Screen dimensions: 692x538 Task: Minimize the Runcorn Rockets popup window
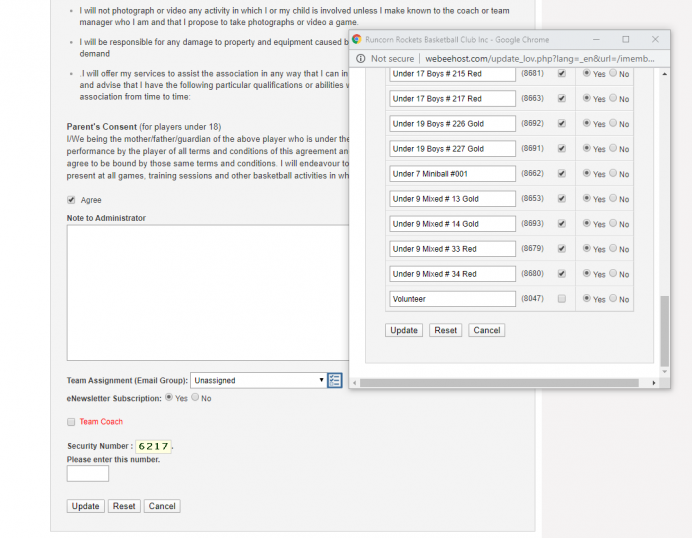pos(597,39)
